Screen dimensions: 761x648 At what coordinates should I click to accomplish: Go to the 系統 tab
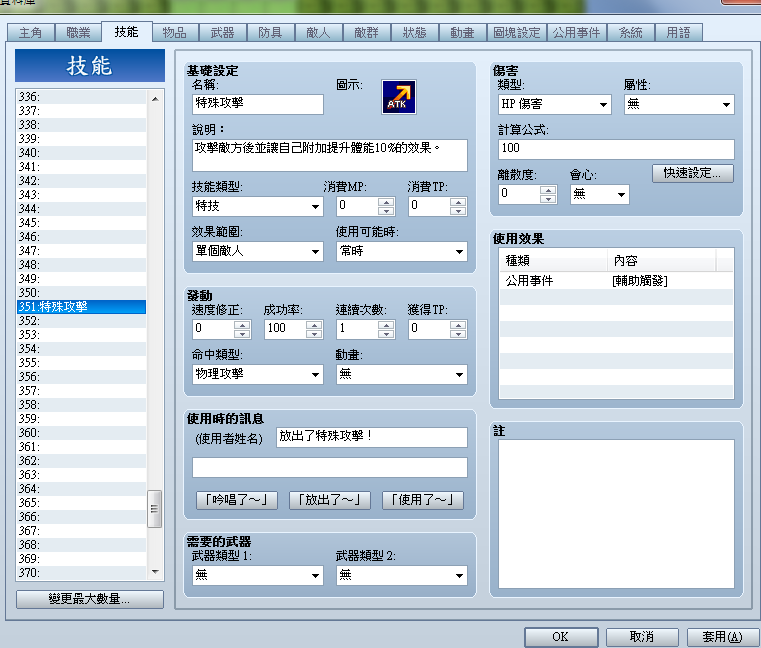point(631,33)
